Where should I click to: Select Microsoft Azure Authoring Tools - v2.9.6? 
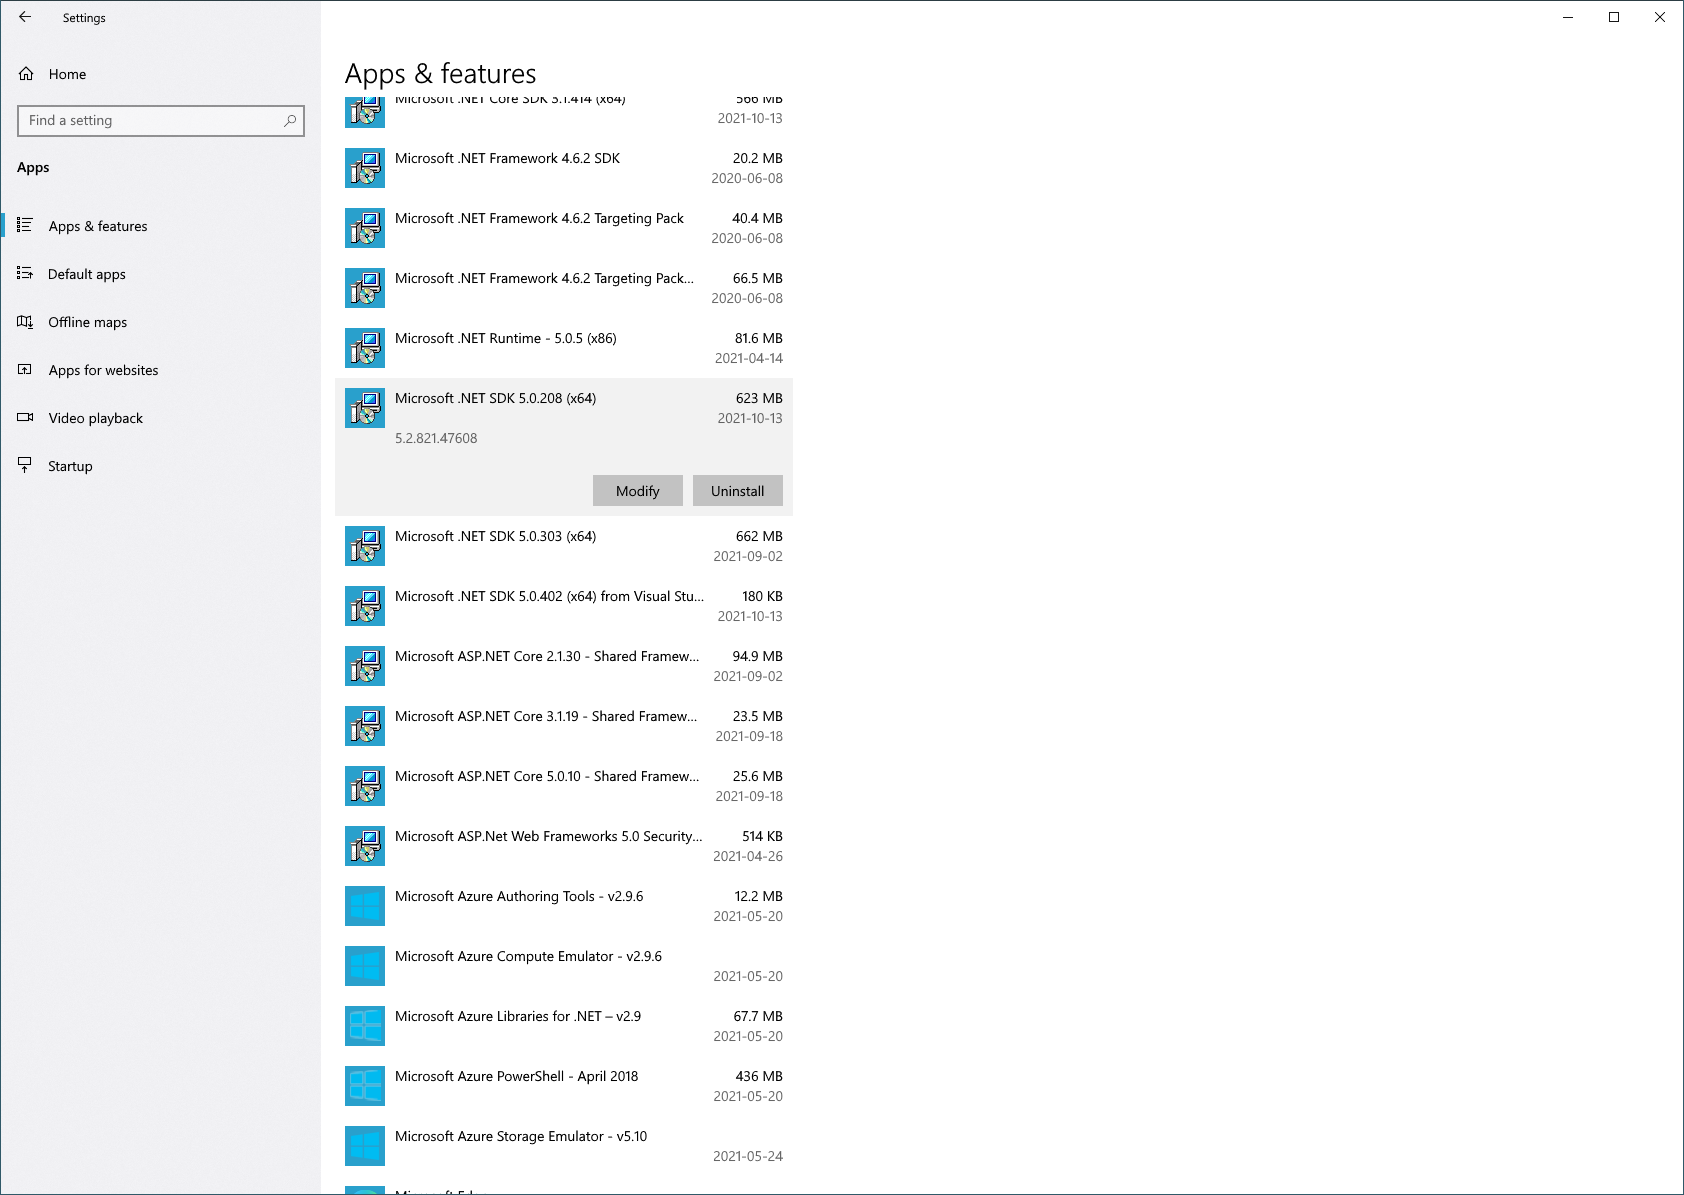click(x=564, y=906)
